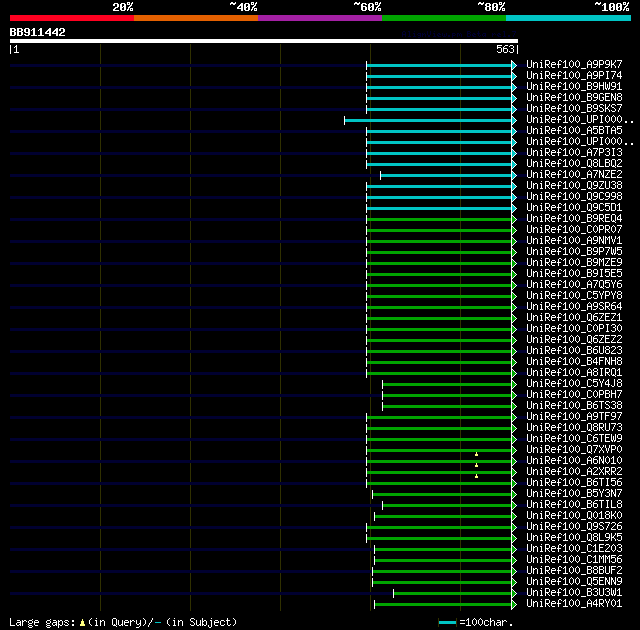Select the UniRef100_B6TIL8 label

[574, 505]
